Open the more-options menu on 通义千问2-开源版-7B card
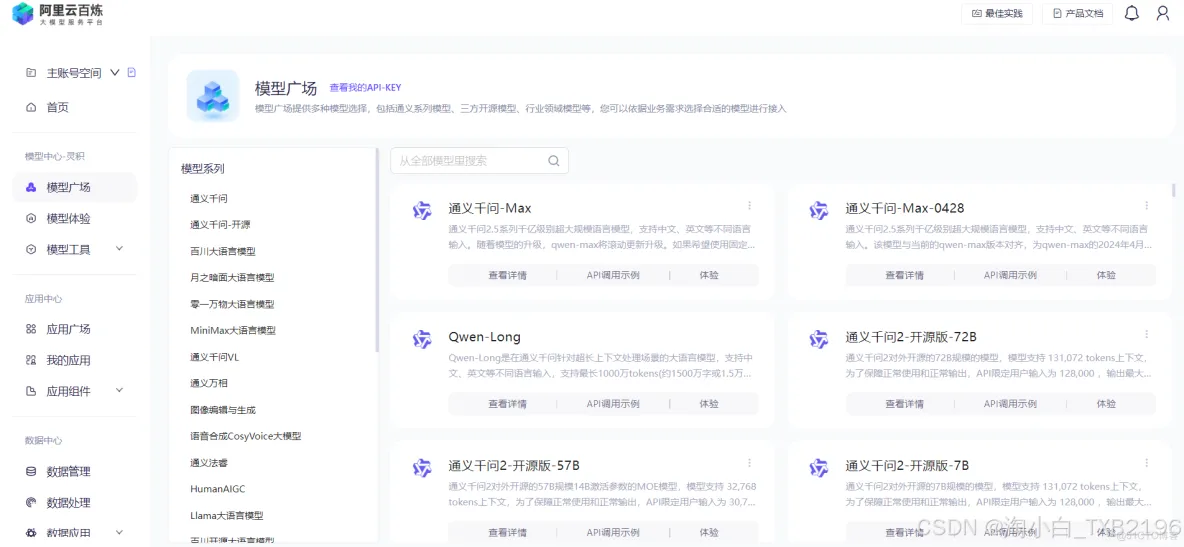The height and width of the screenshot is (547, 1184). click(x=1146, y=462)
